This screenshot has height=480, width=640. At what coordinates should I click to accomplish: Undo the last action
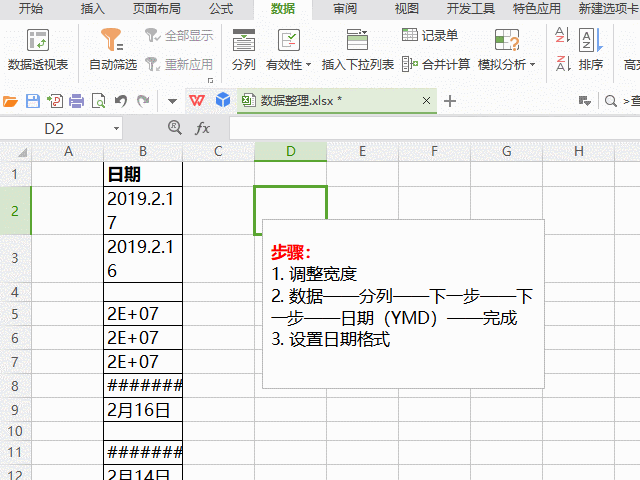click(x=121, y=101)
